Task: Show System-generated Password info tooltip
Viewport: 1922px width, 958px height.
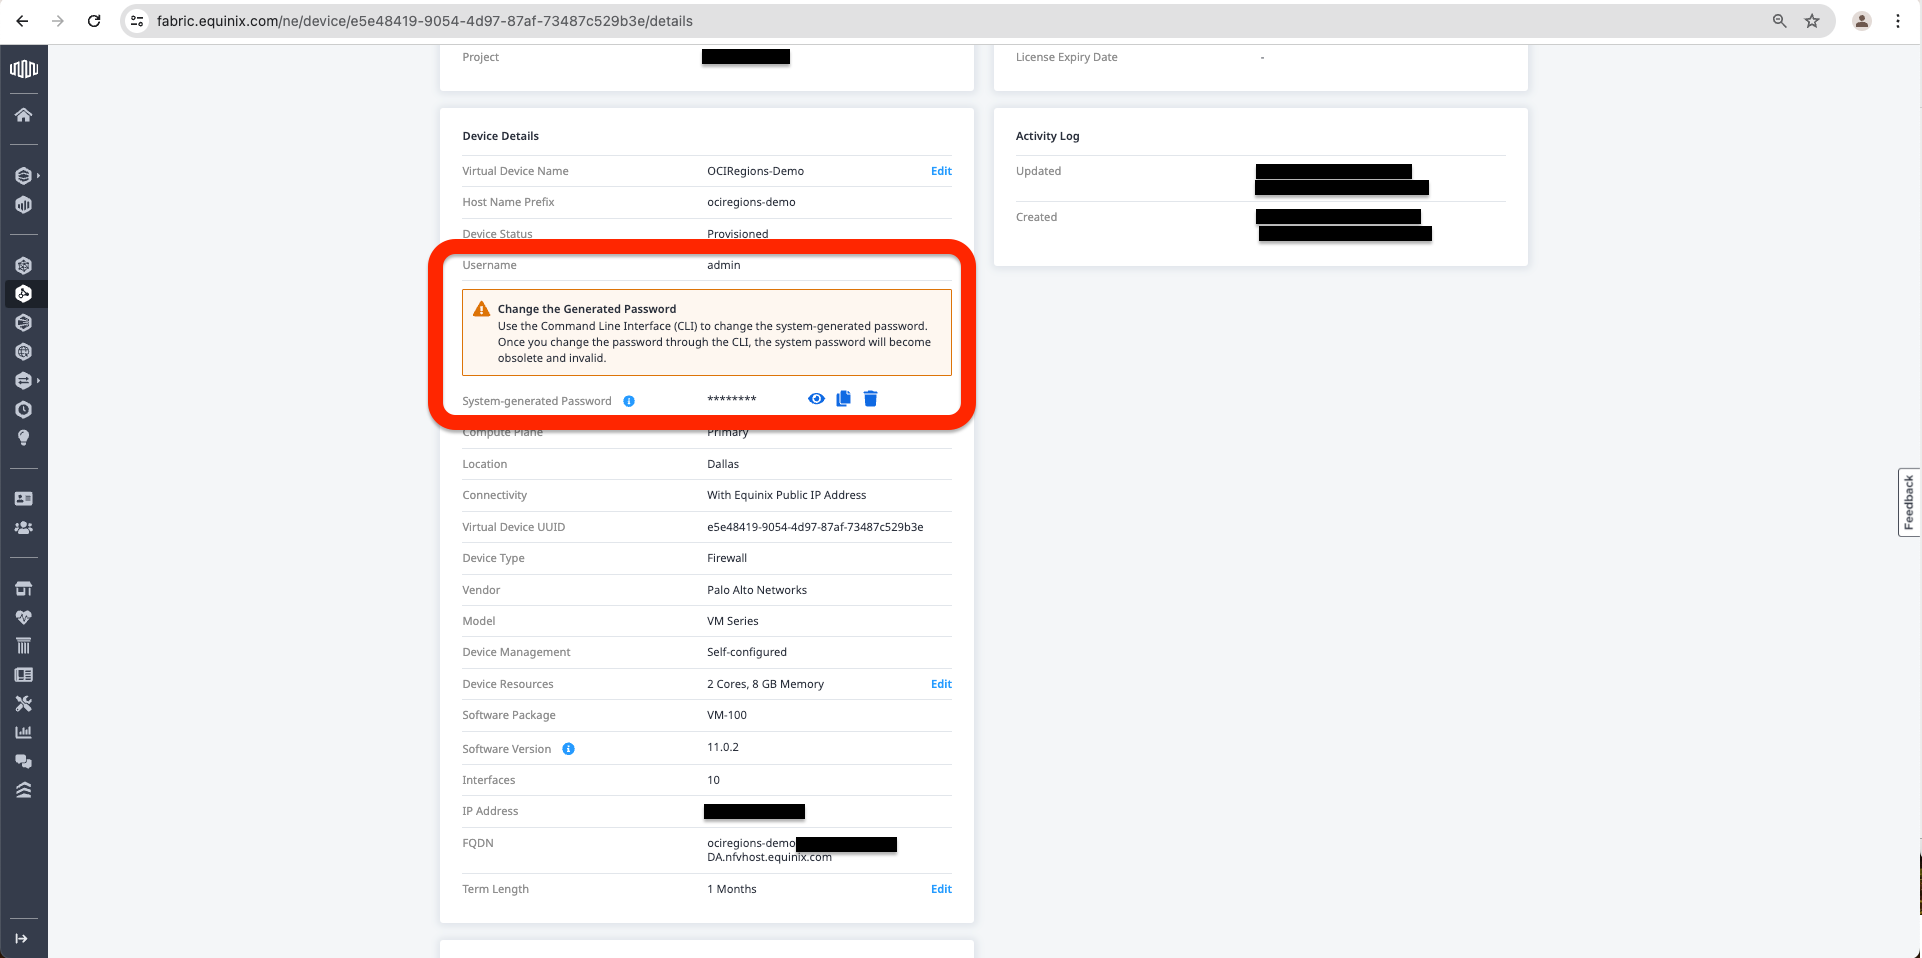Action: pos(629,401)
